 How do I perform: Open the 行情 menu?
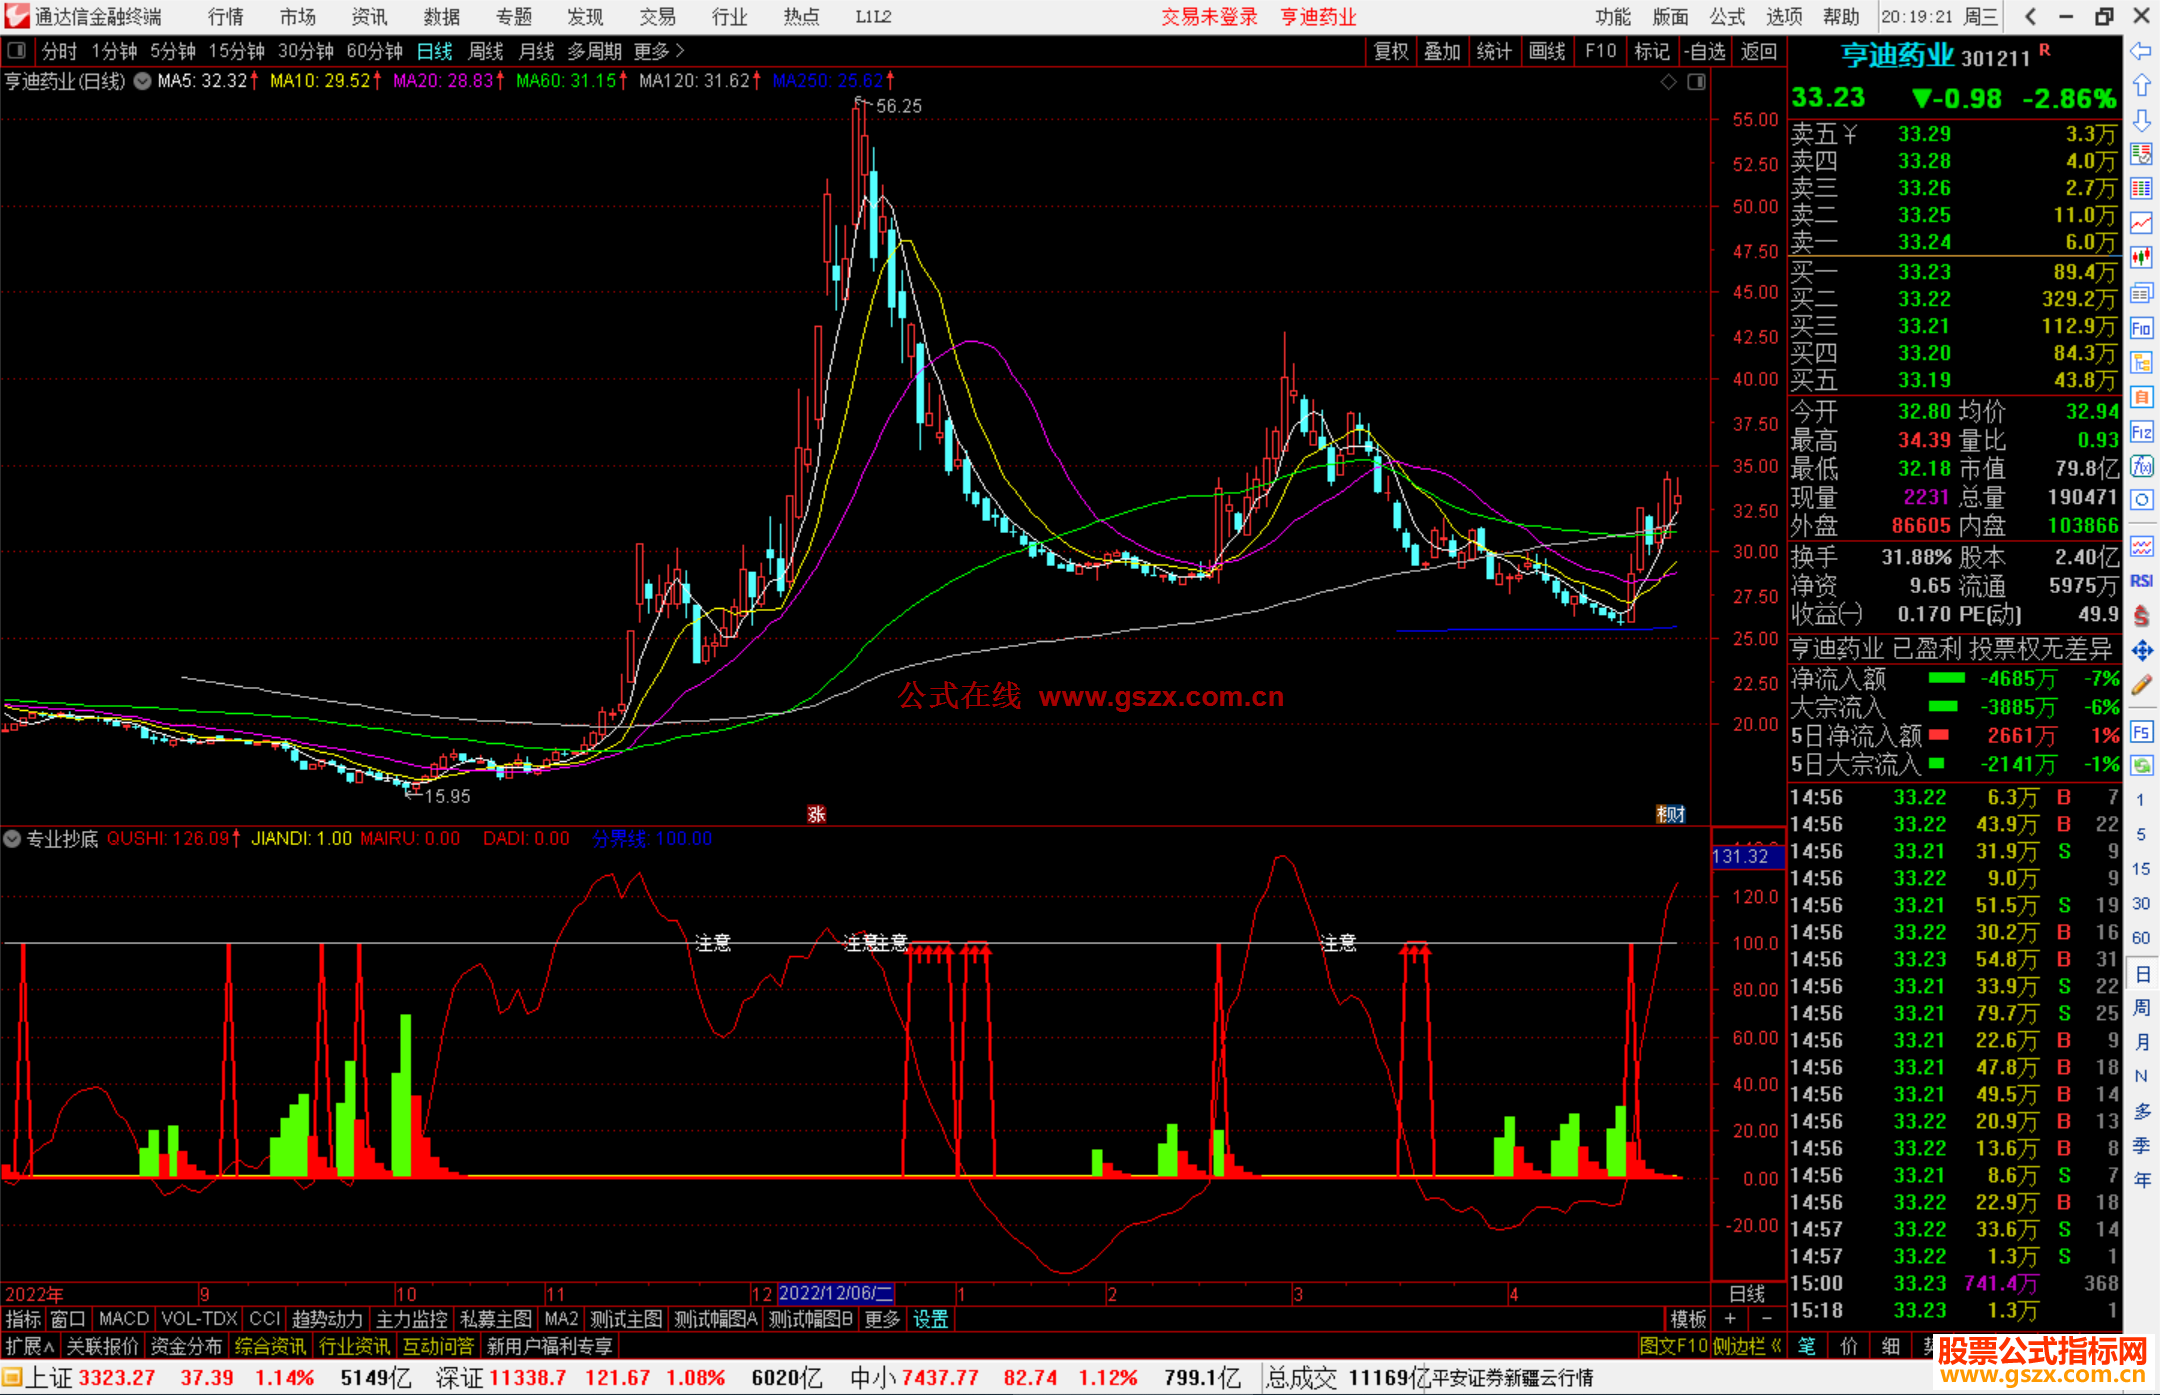pos(225,16)
